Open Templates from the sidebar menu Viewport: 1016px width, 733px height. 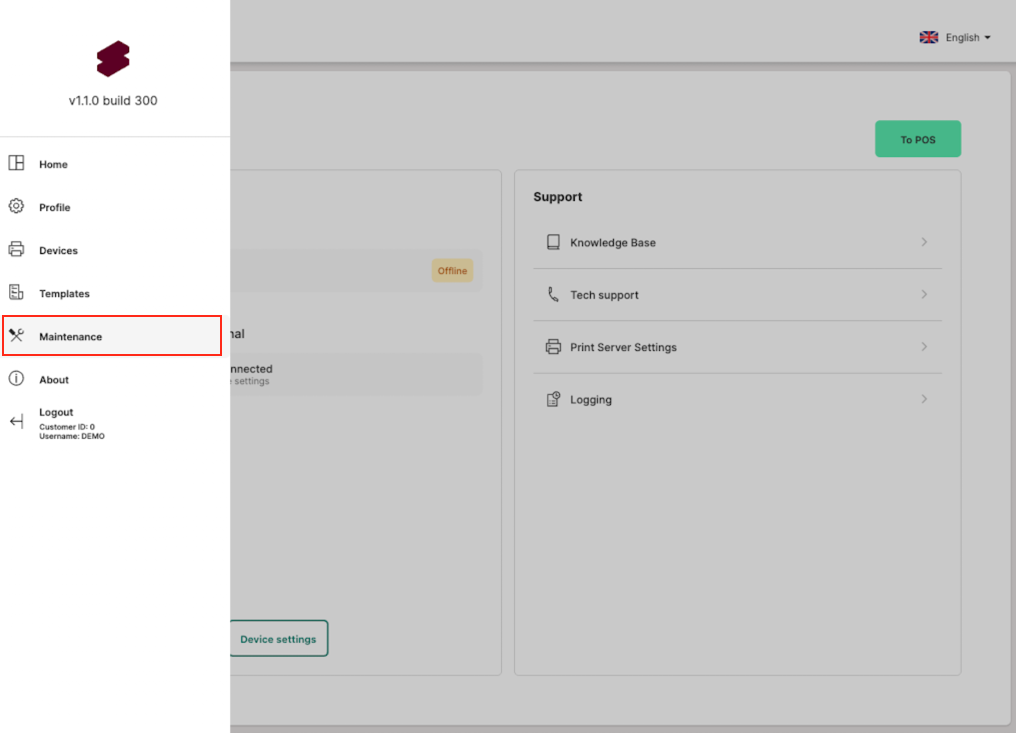pos(64,293)
